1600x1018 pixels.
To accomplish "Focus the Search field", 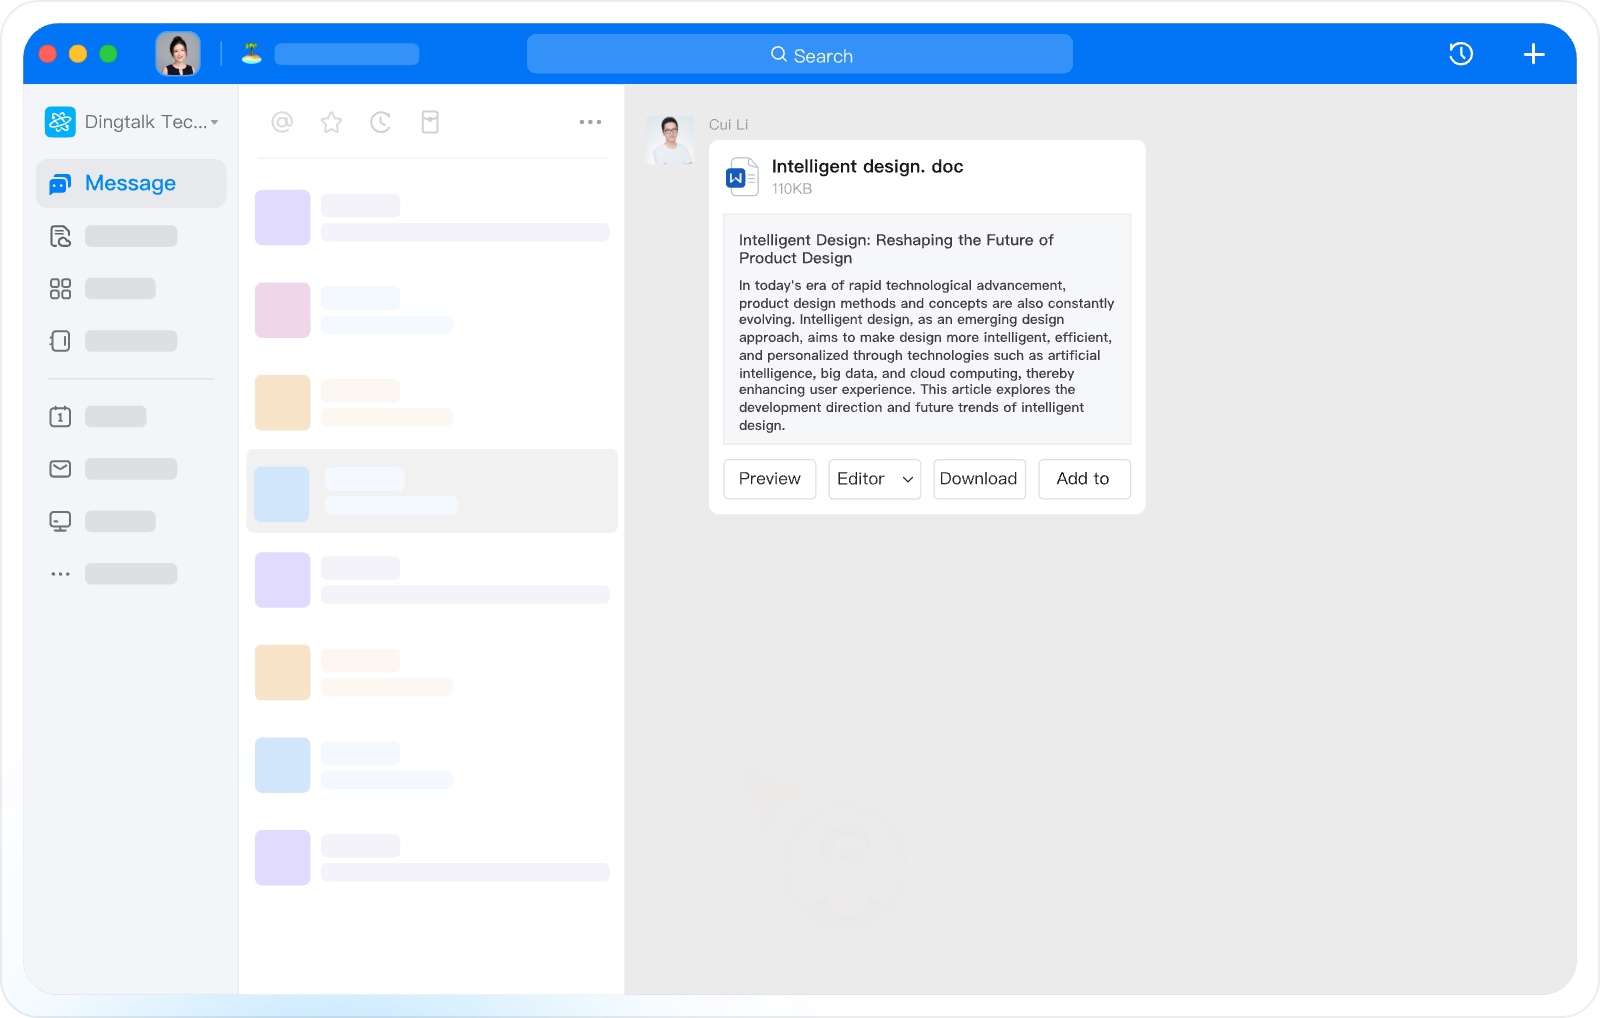I will [800, 54].
